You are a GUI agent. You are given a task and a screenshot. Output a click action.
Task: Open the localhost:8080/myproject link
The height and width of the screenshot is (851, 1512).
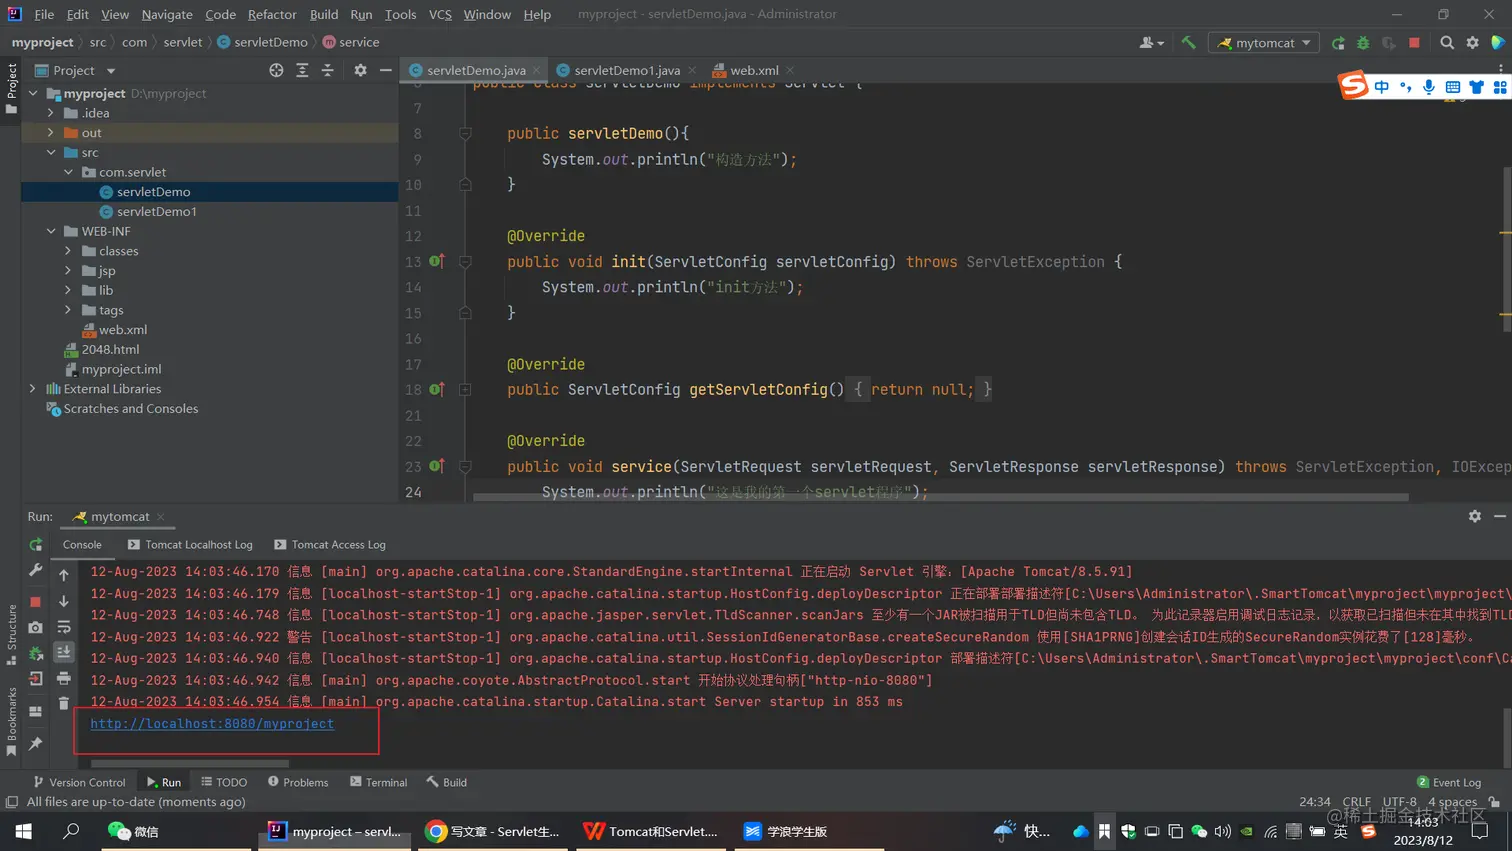[x=212, y=724]
